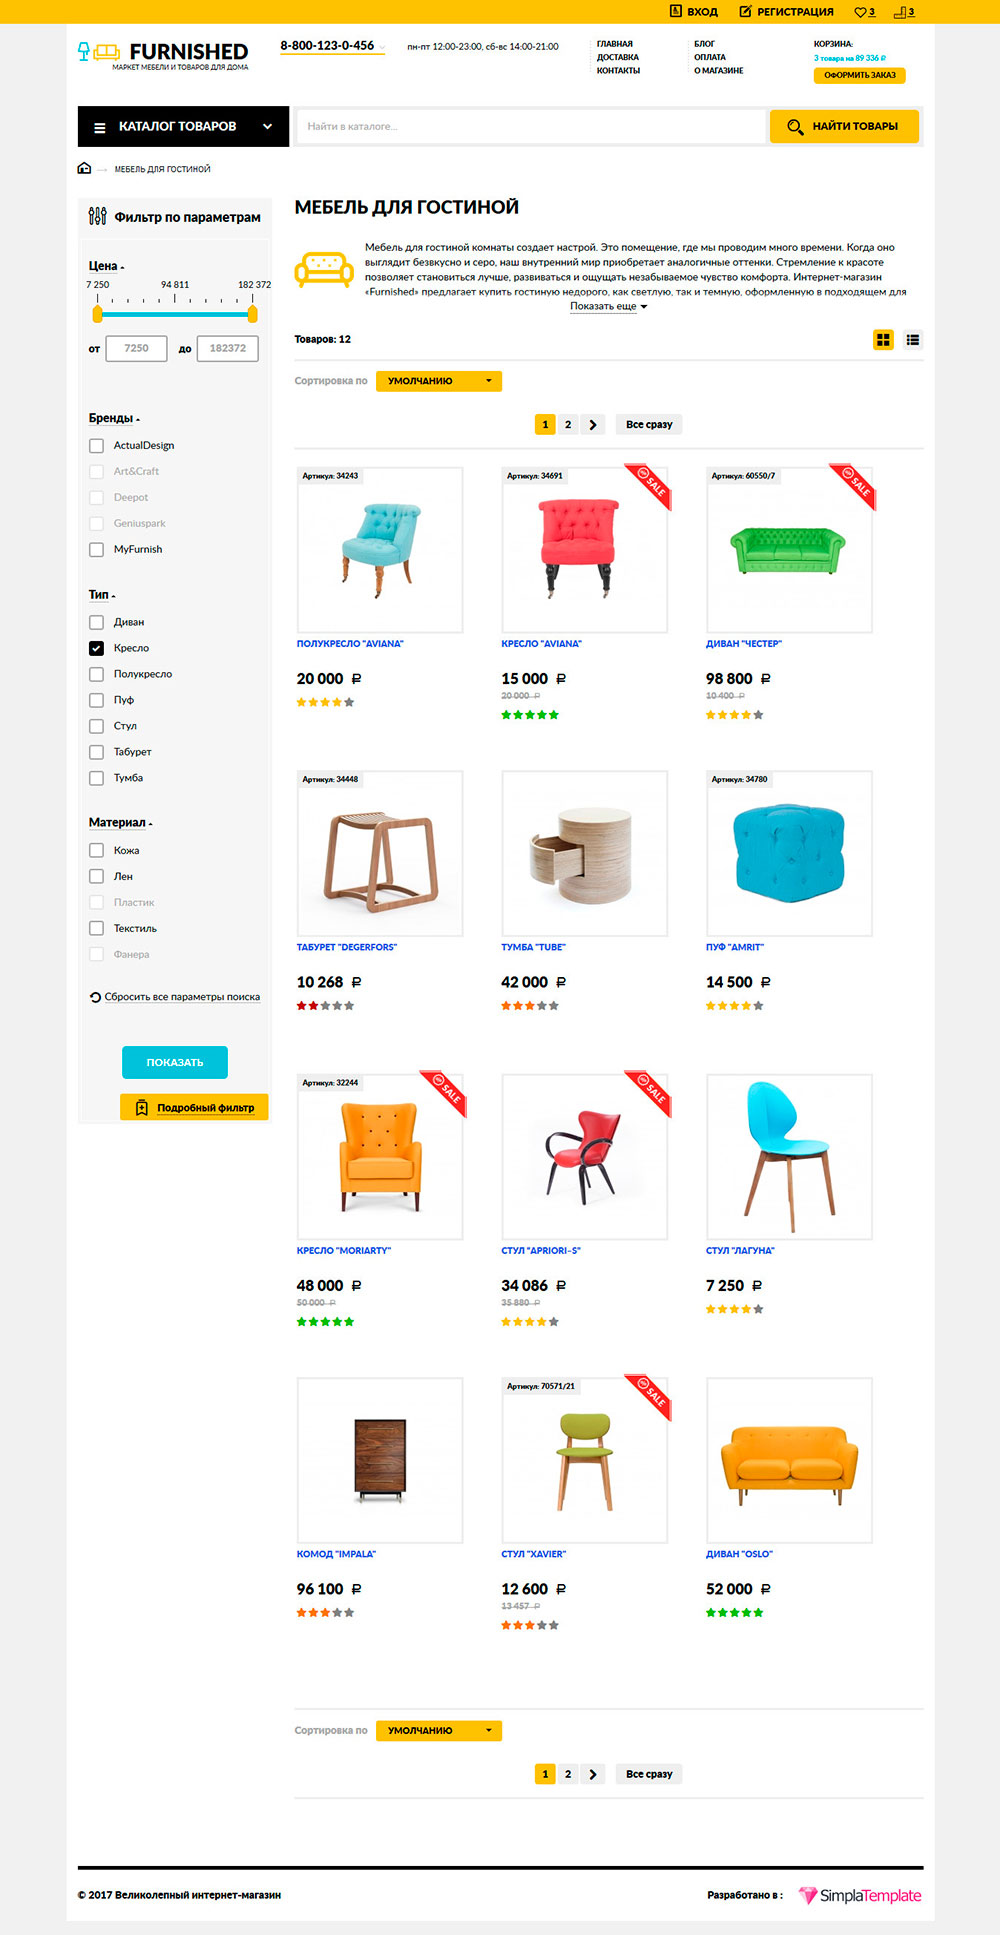Screen dimensions: 1000x1935
Task: Click the blue ПОКАЗАТЬ filter button
Action: coord(175,1062)
